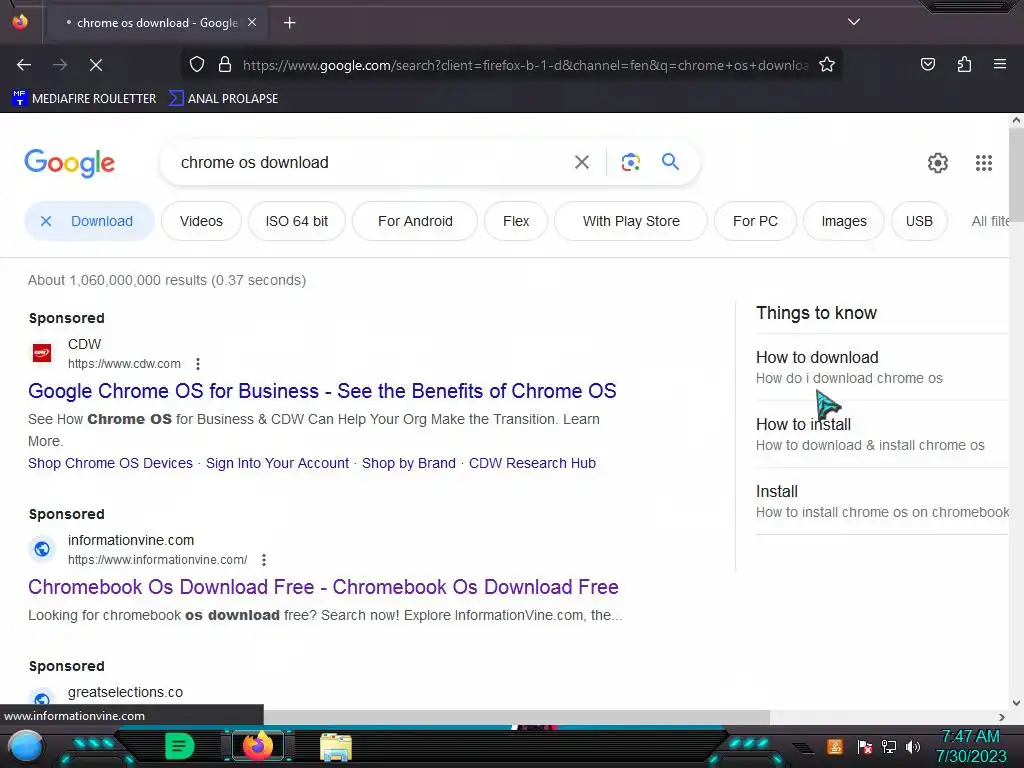Image resolution: width=1024 pixels, height=768 pixels.
Task: Open the taskbar clock and date
Action: pyautogui.click(x=971, y=746)
